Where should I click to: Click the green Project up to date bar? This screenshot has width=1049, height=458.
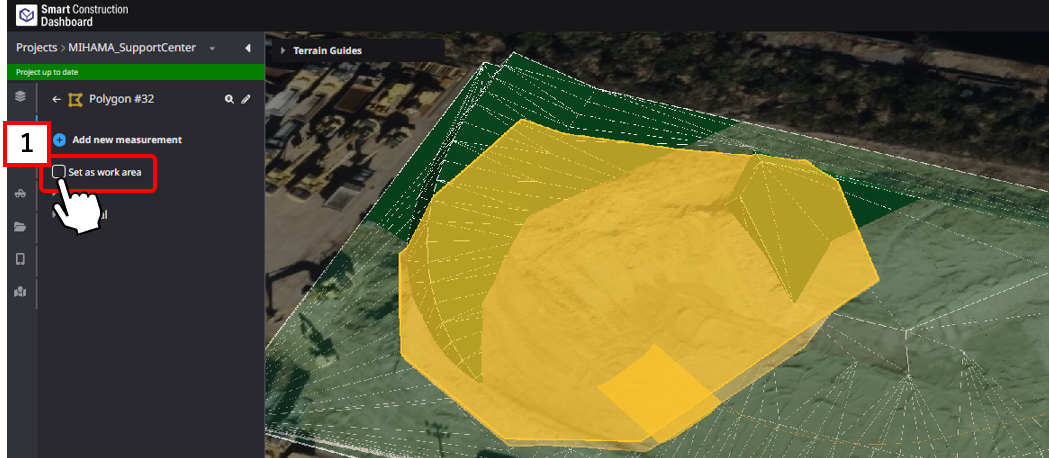pos(135,73)
